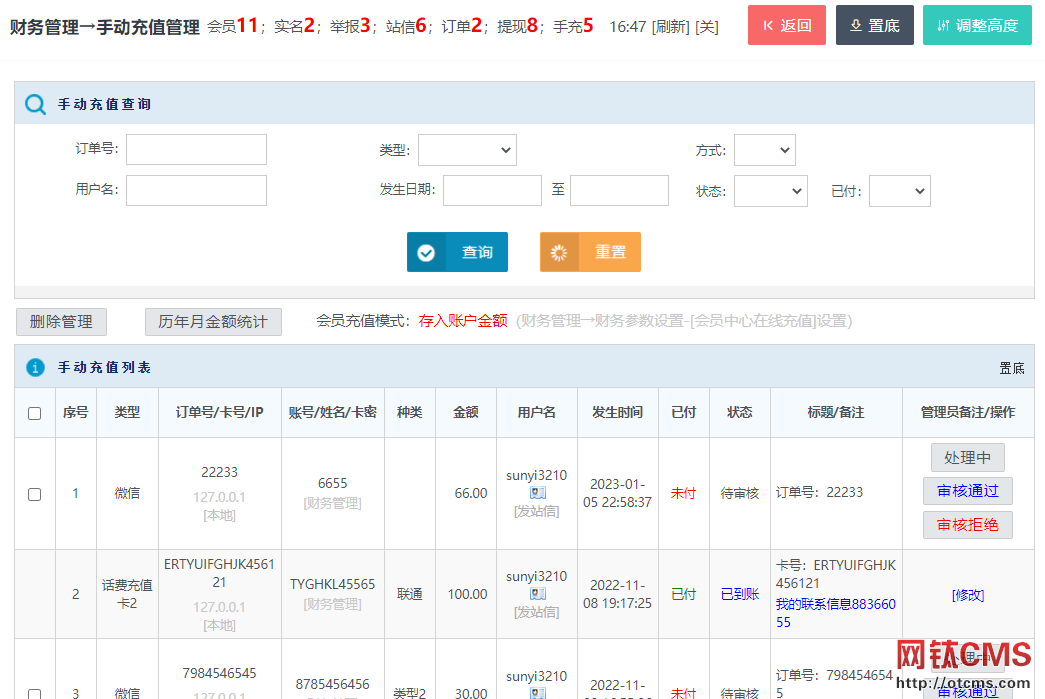Open the 会员 notification link in header
The image size is (1045, 699).
point(232,27)
